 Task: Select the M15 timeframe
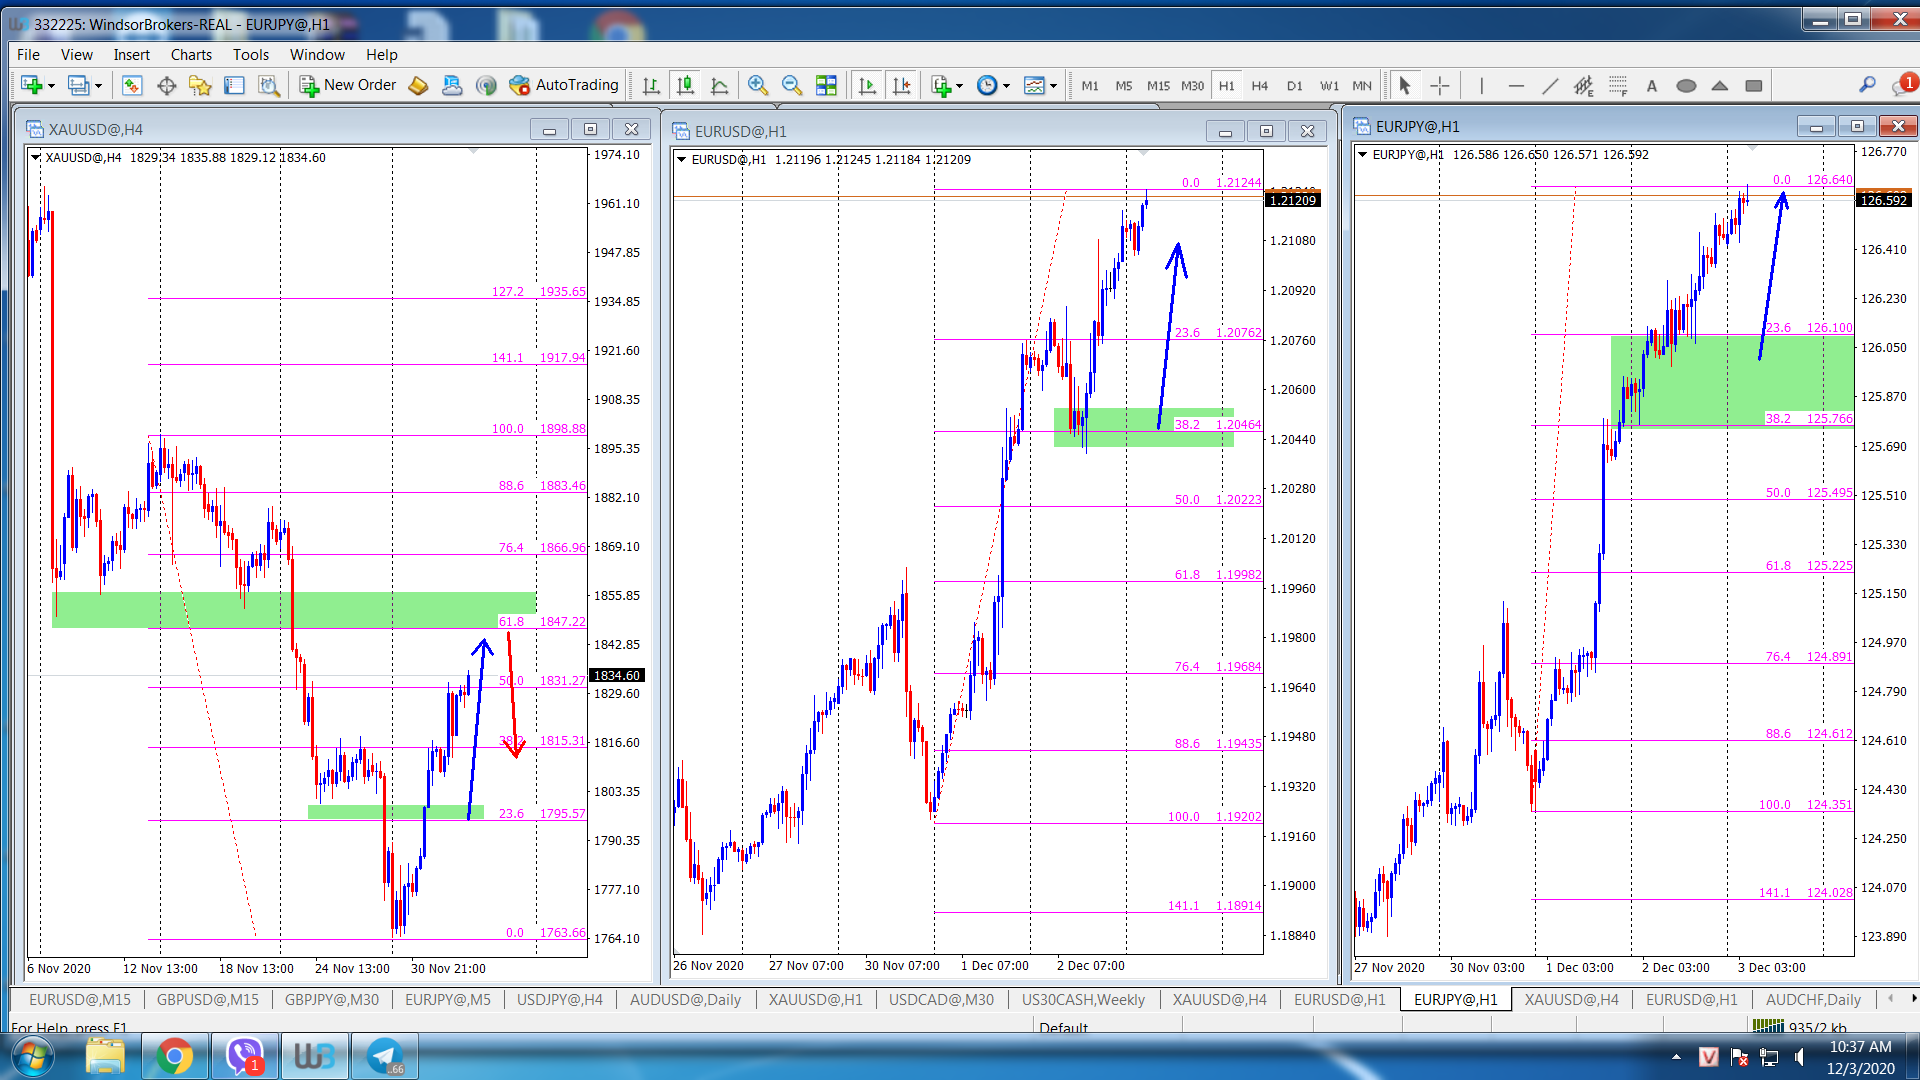point(1158,86)
